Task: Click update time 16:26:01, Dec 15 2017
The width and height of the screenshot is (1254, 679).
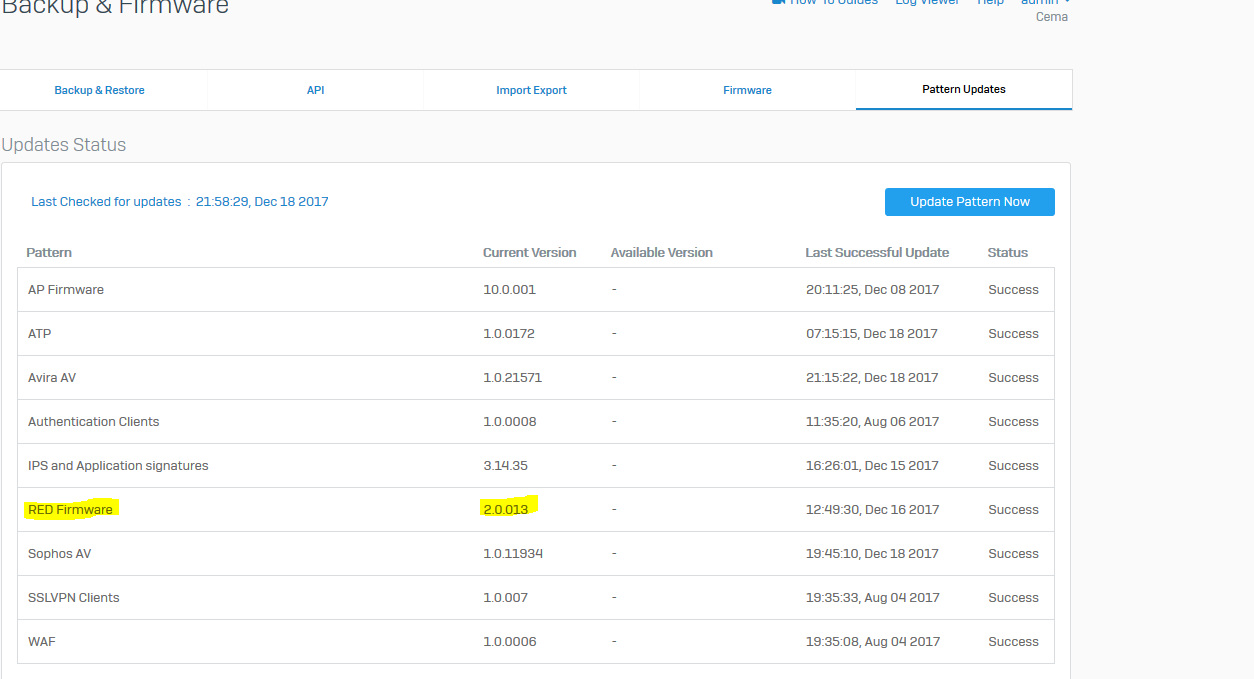Action: 872,466
